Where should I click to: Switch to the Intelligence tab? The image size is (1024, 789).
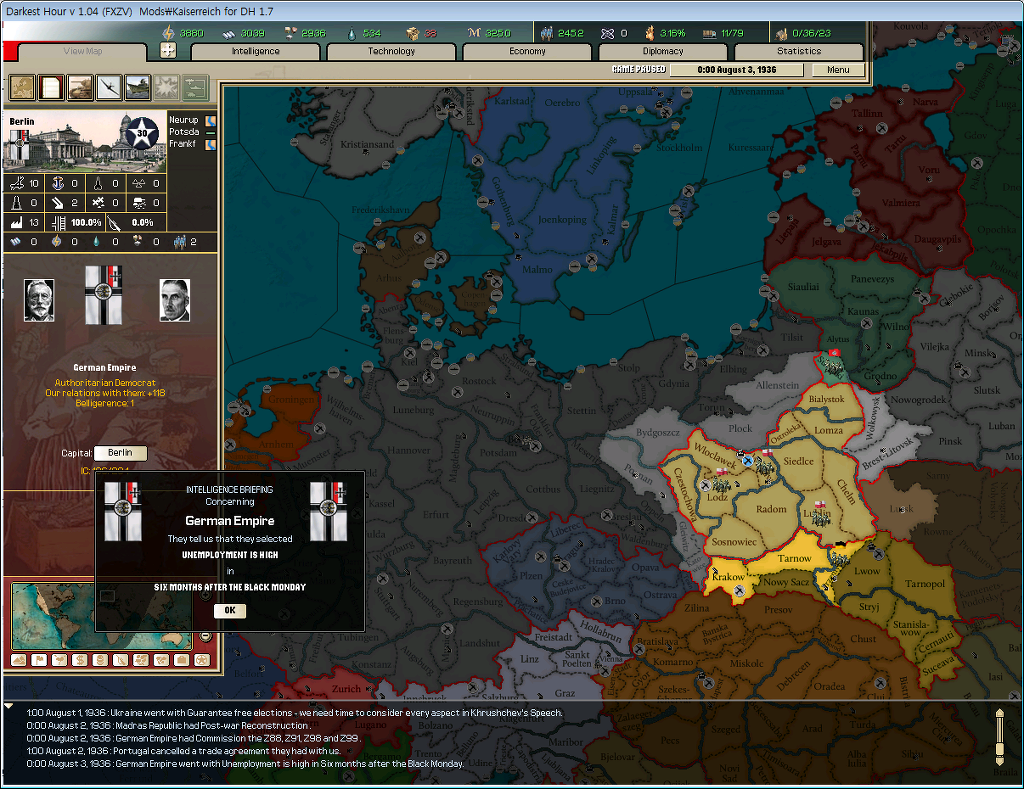[x=255, y=51]
